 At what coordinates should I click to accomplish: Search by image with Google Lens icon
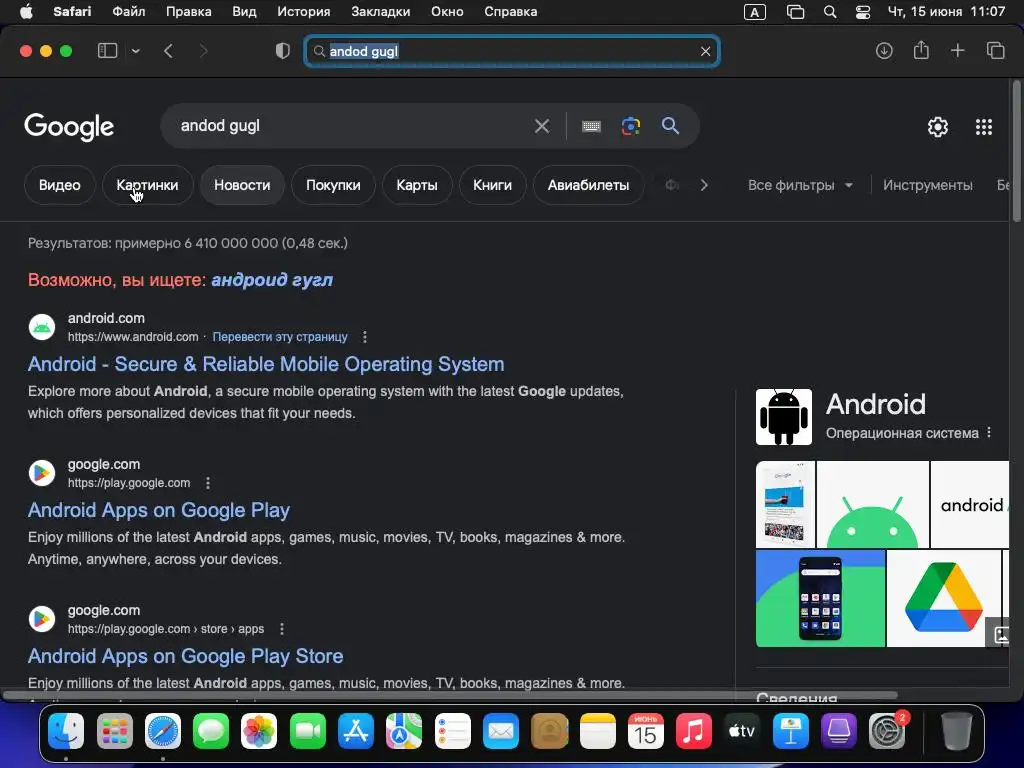pyautogui.click(x=631, y=125)
